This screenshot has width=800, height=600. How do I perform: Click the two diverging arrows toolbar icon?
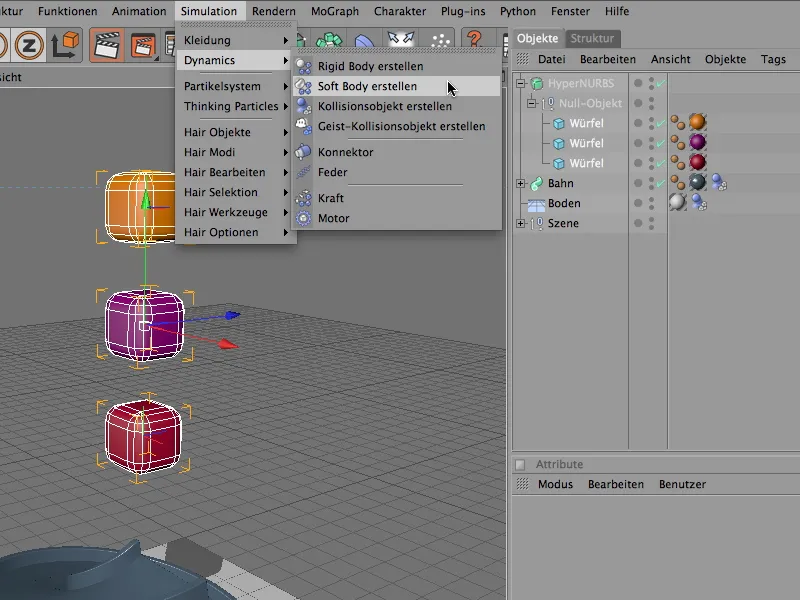(401, 39)
